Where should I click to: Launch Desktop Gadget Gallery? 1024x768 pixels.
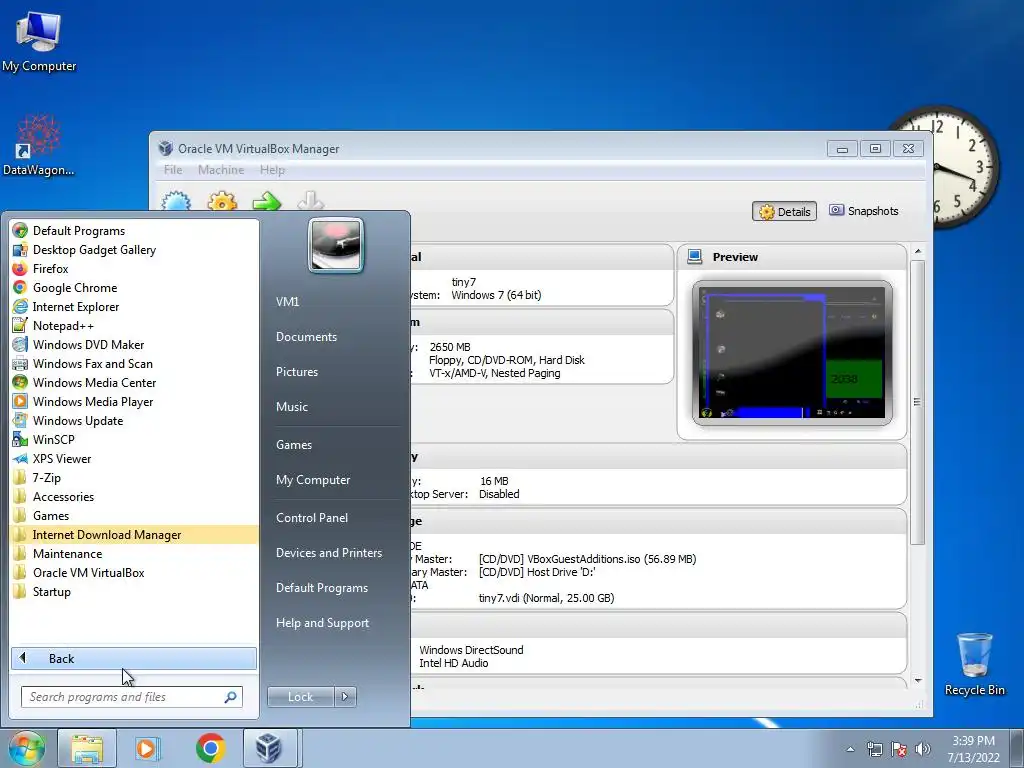click(135, 249)
